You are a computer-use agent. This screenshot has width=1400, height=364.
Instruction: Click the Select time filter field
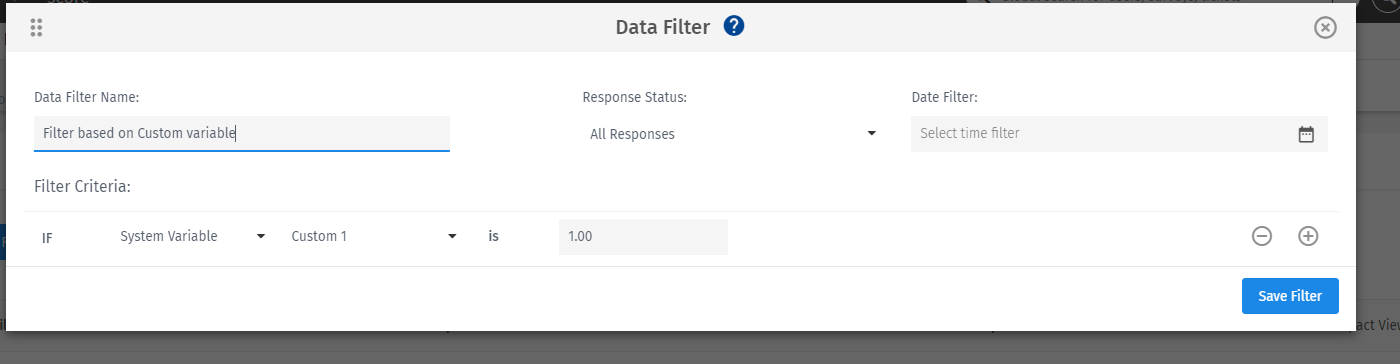[1119, 134]
